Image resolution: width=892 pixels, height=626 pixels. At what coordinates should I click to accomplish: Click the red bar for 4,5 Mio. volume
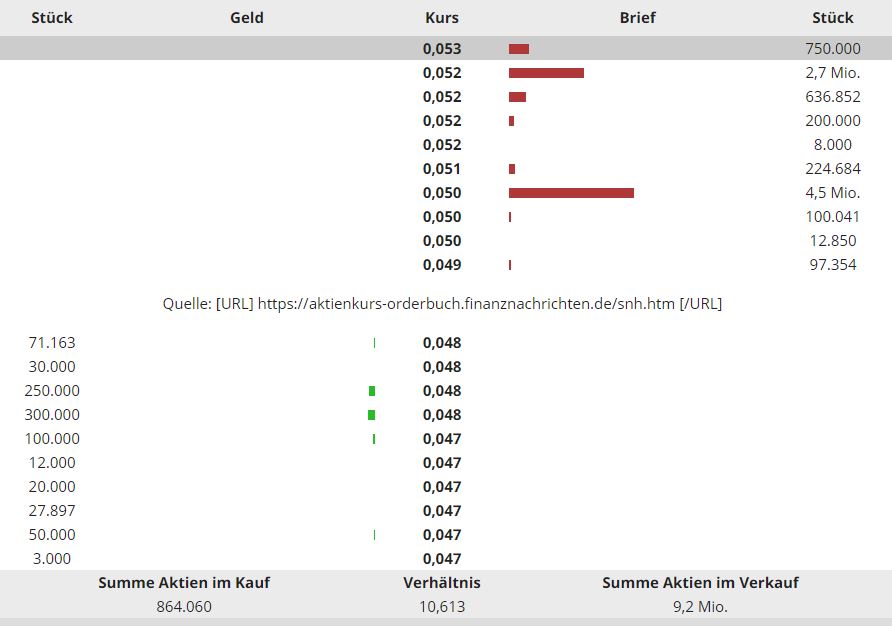coord(571,193)
